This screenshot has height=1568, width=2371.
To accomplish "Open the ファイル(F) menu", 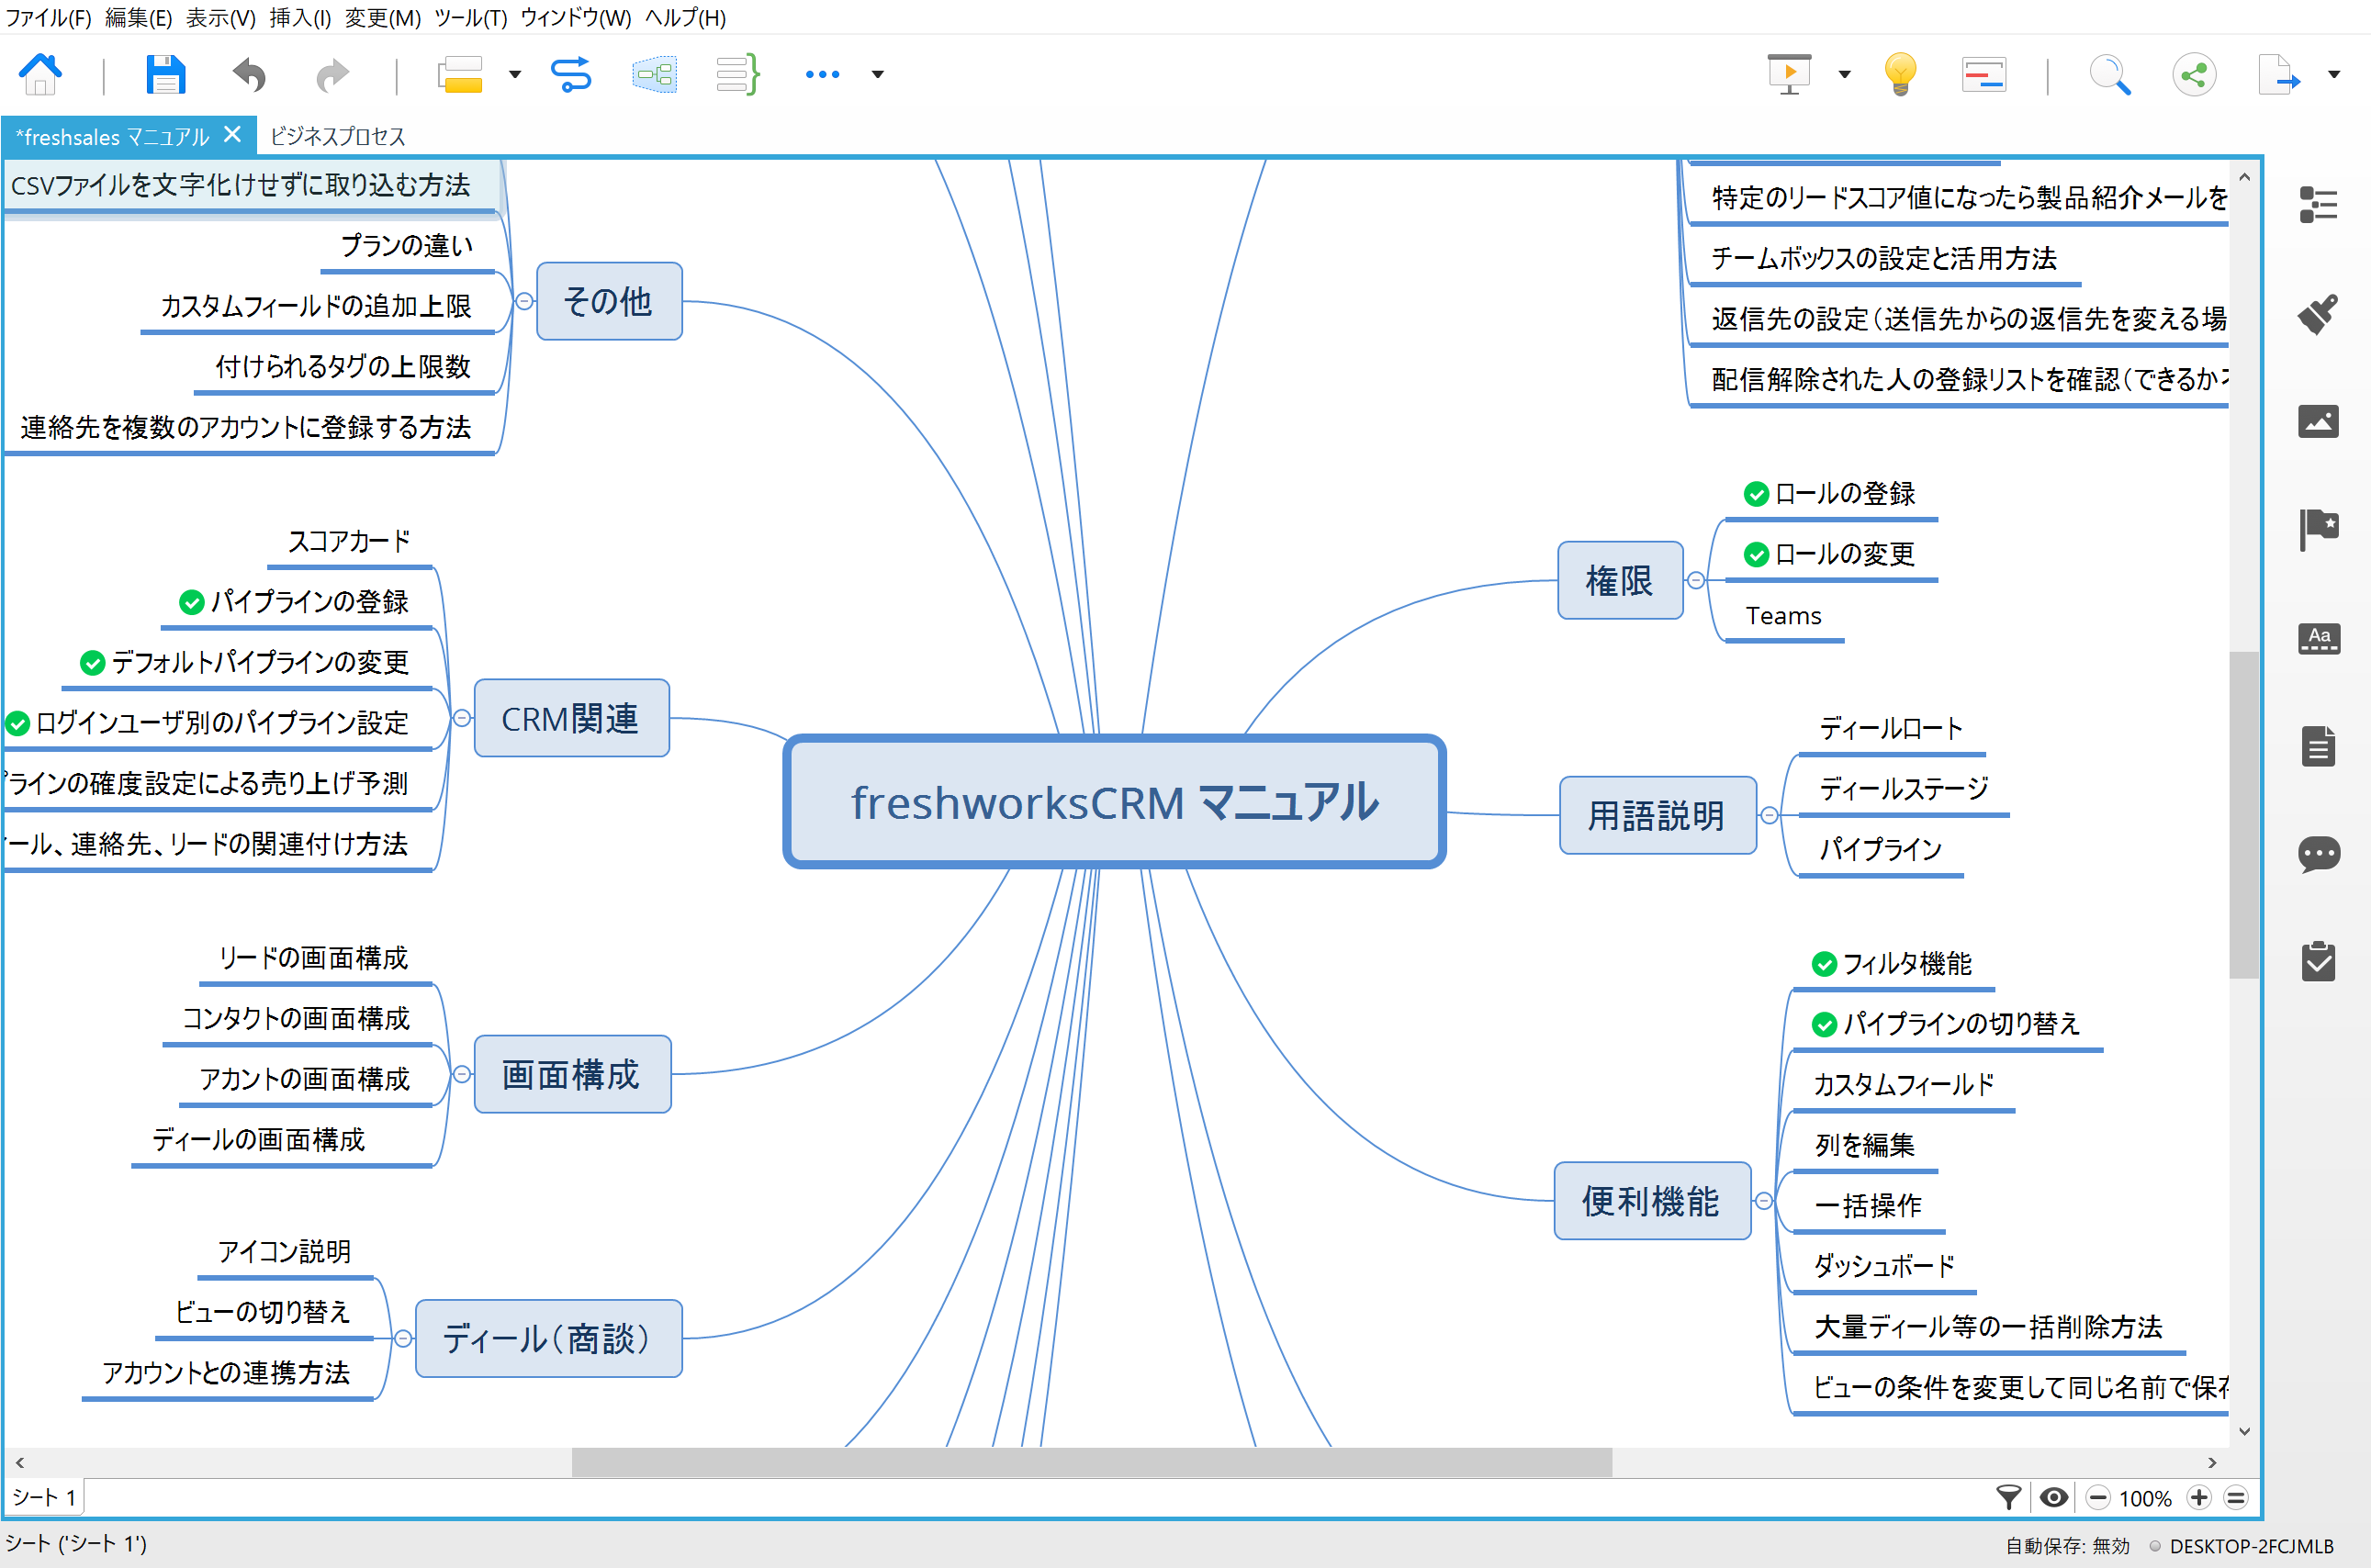I will point(47,17).
